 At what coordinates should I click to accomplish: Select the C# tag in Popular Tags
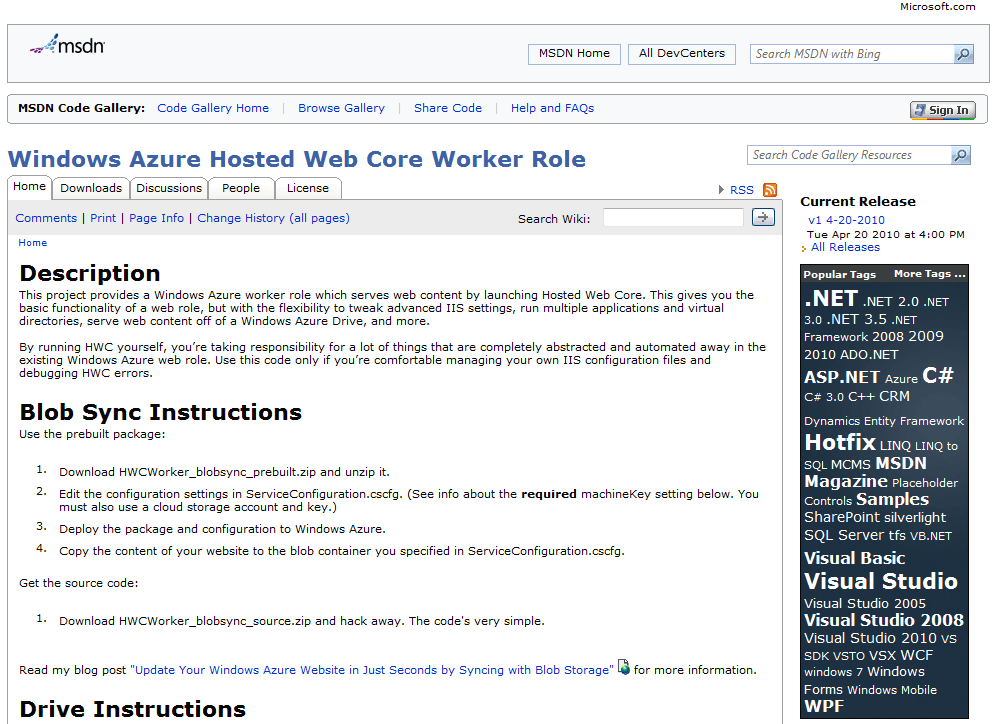point(938,375)
